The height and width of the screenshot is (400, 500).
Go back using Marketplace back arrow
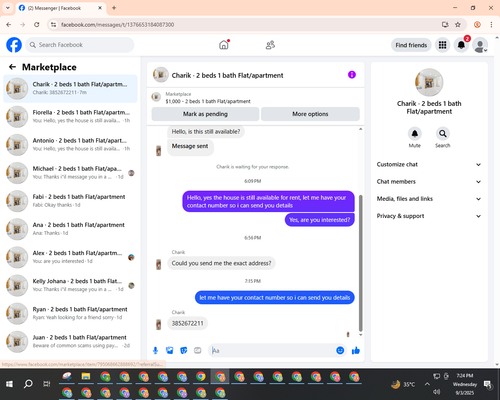[x=12, y=67]
